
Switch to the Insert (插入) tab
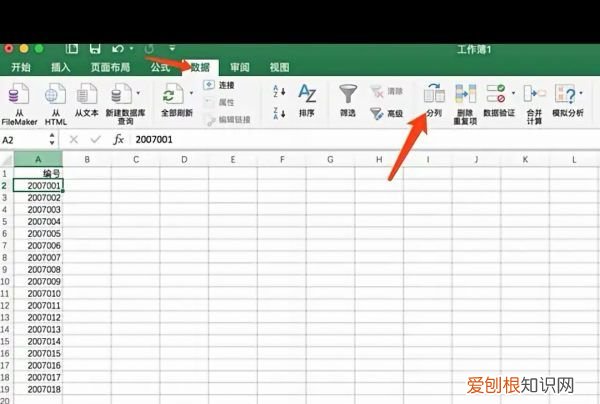(x=60, y=67)
